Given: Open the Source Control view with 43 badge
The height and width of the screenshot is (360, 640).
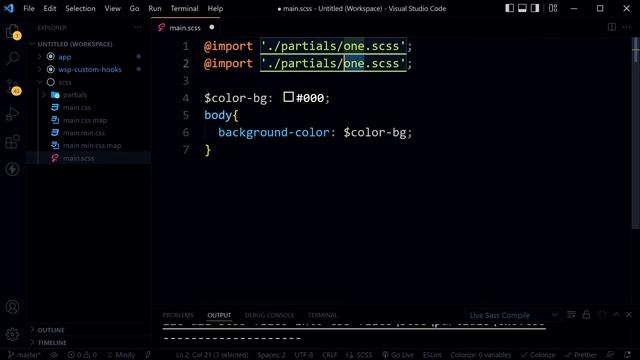Looking at the screenshot, I should pos(13,87).
